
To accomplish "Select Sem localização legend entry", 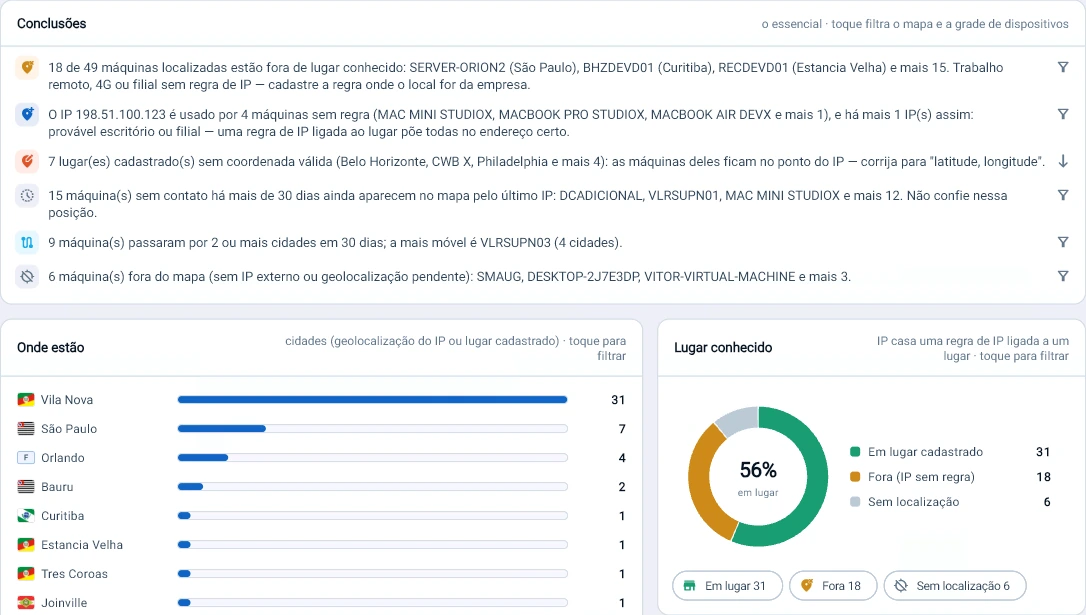I will click(x=950, y=502).
